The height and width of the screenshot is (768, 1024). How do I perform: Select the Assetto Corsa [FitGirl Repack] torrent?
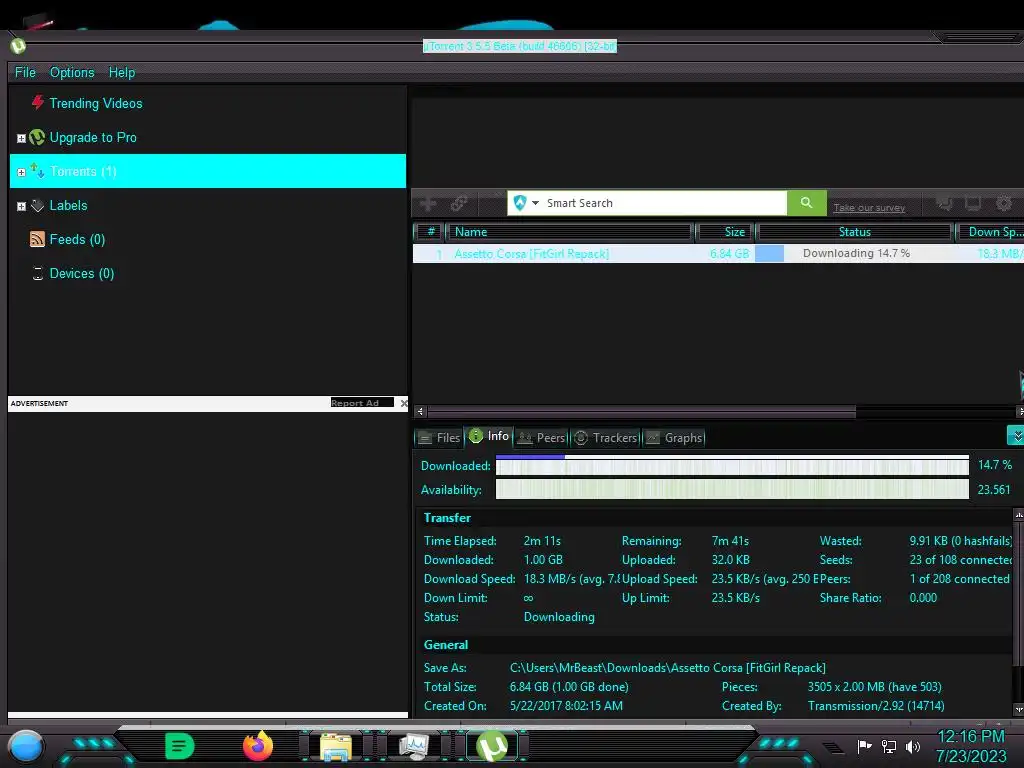tap(532, 253)
